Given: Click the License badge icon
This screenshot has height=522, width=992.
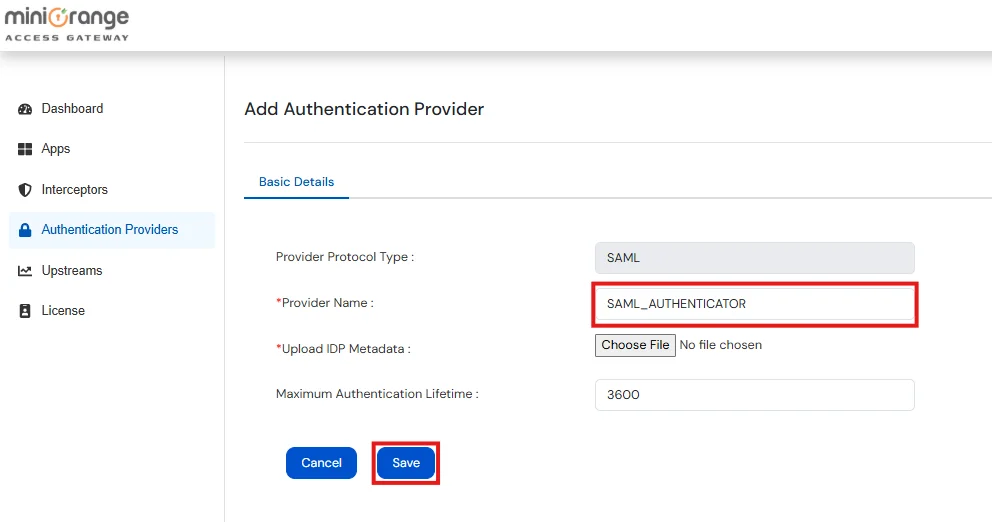Looking at the screenshot, I should tap(25, 311).
